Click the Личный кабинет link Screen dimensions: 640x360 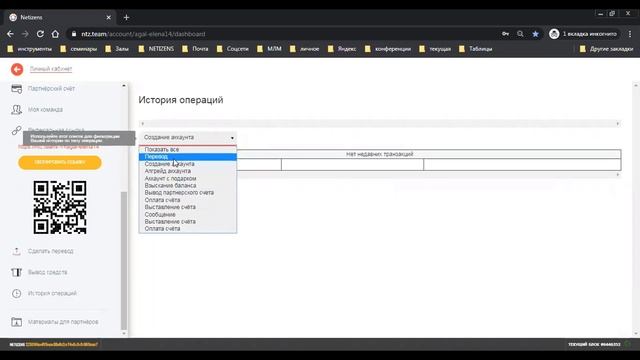click(51, 69)
